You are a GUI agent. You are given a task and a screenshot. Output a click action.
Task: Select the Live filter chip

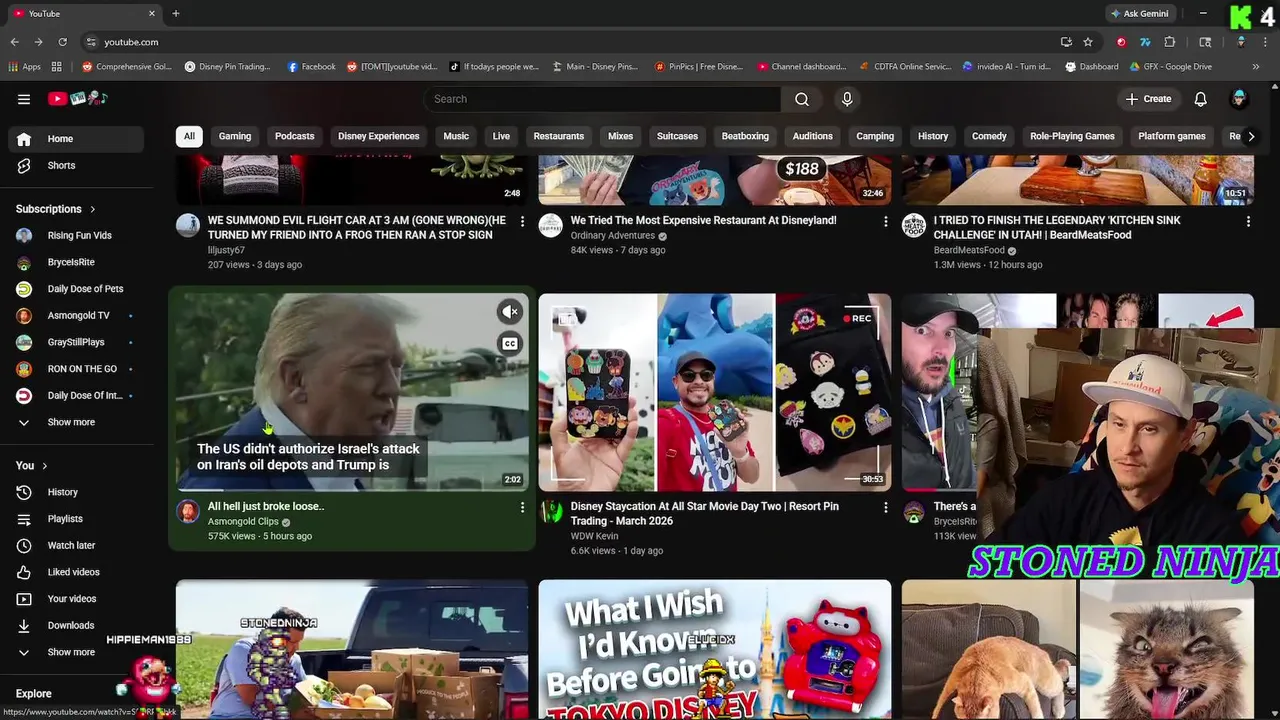501,136
